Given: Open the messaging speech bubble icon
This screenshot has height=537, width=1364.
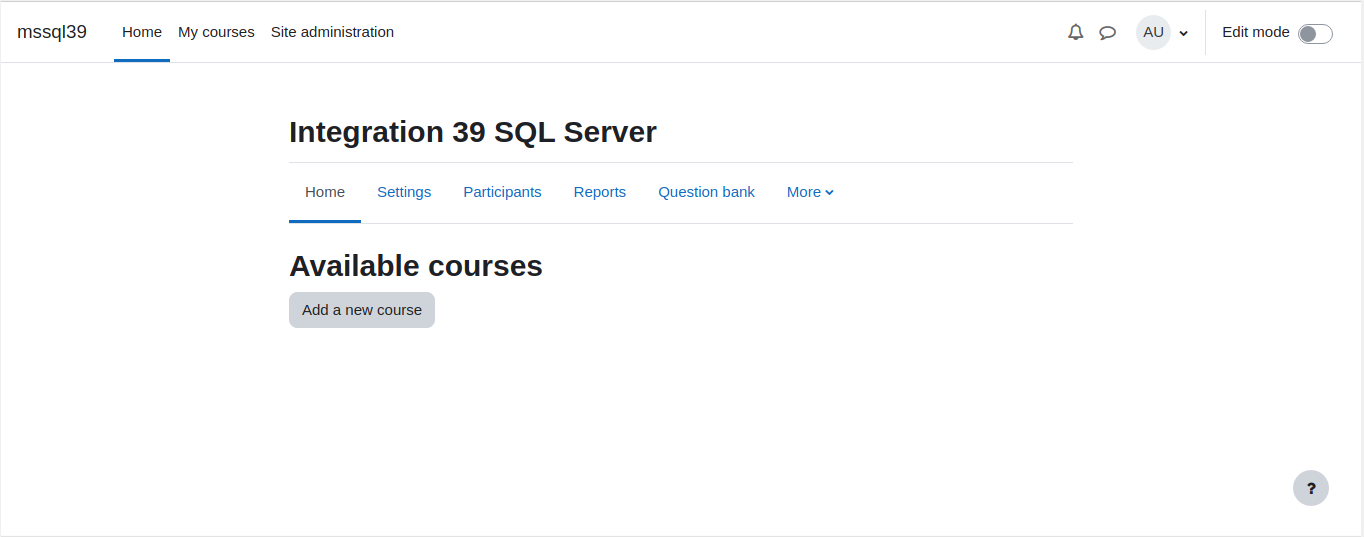Looking at the screenshot, I should 1108,32.
